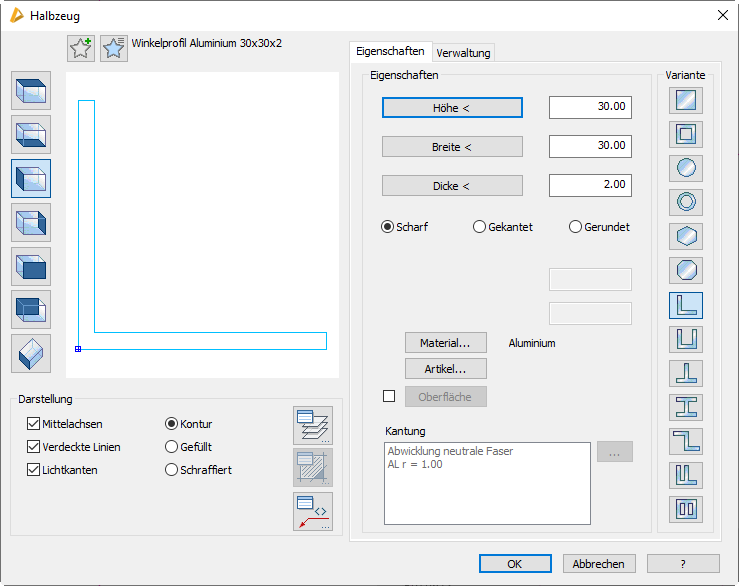Pick the I-beam profile variant
The width and height of the screenshot is (739, 586).
coord(686,407)
